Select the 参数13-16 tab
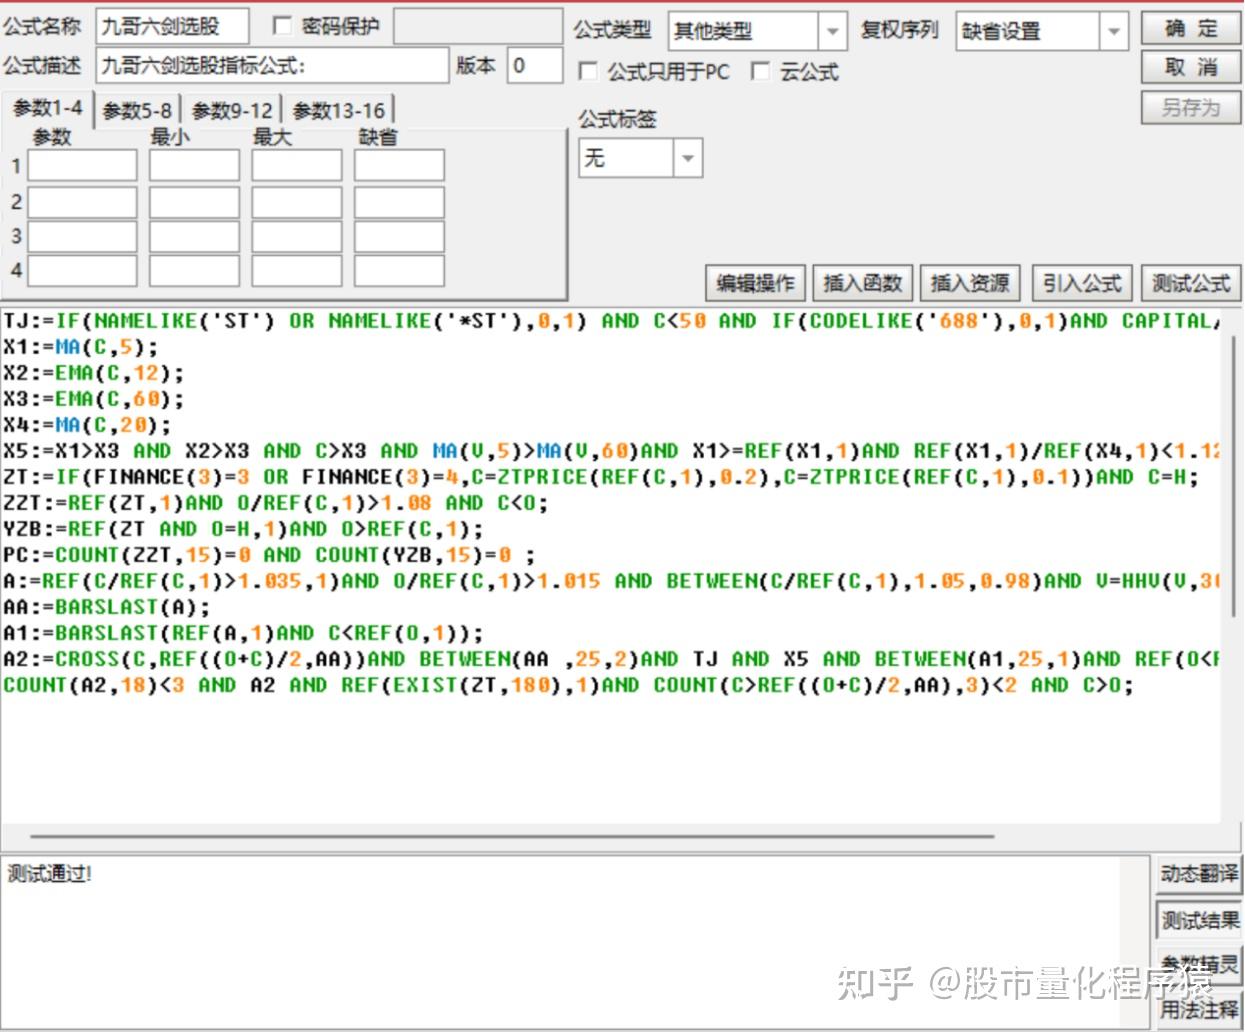 339,111
